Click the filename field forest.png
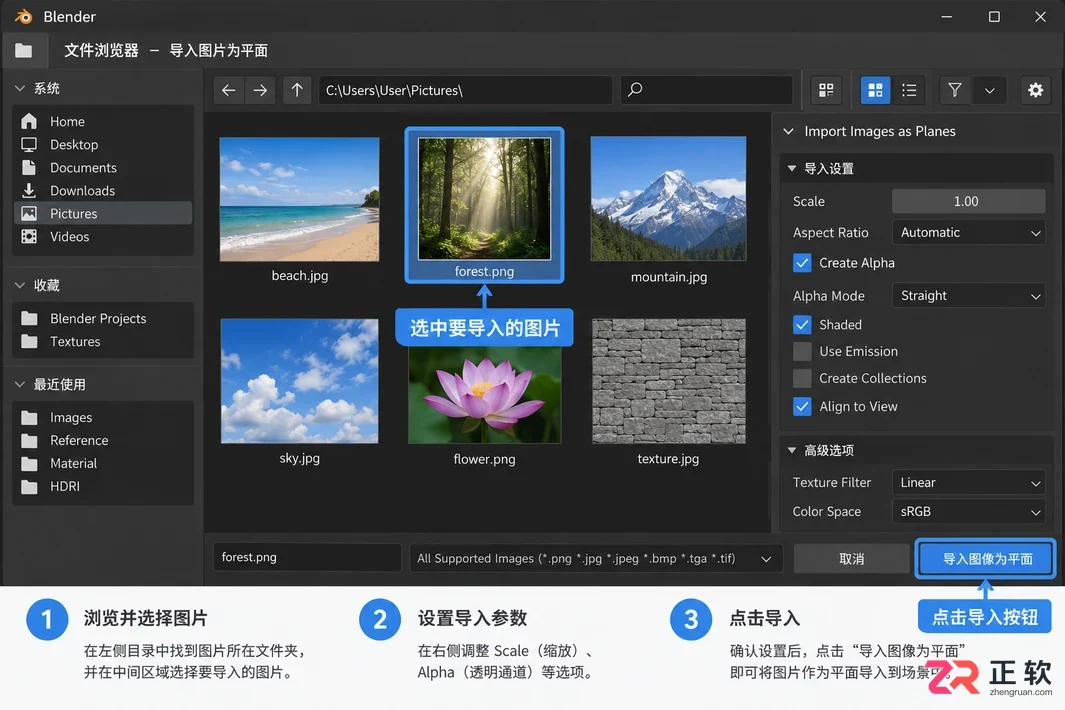1065x710 pixels. tap(307, 557)
